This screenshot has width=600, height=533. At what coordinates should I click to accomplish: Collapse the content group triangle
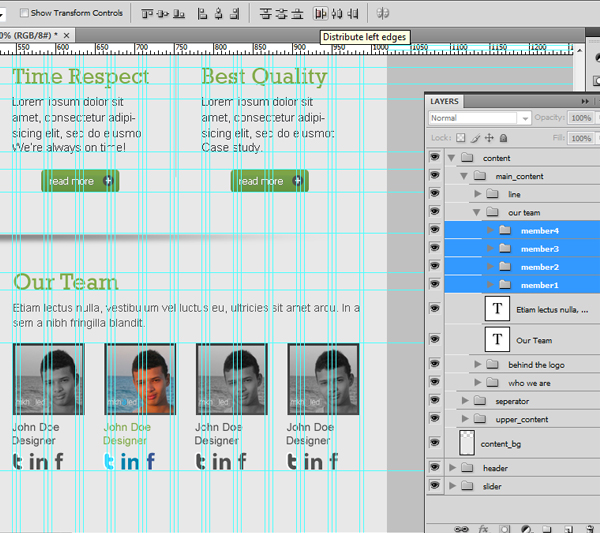pyautogui.click(x=452, y=158)
